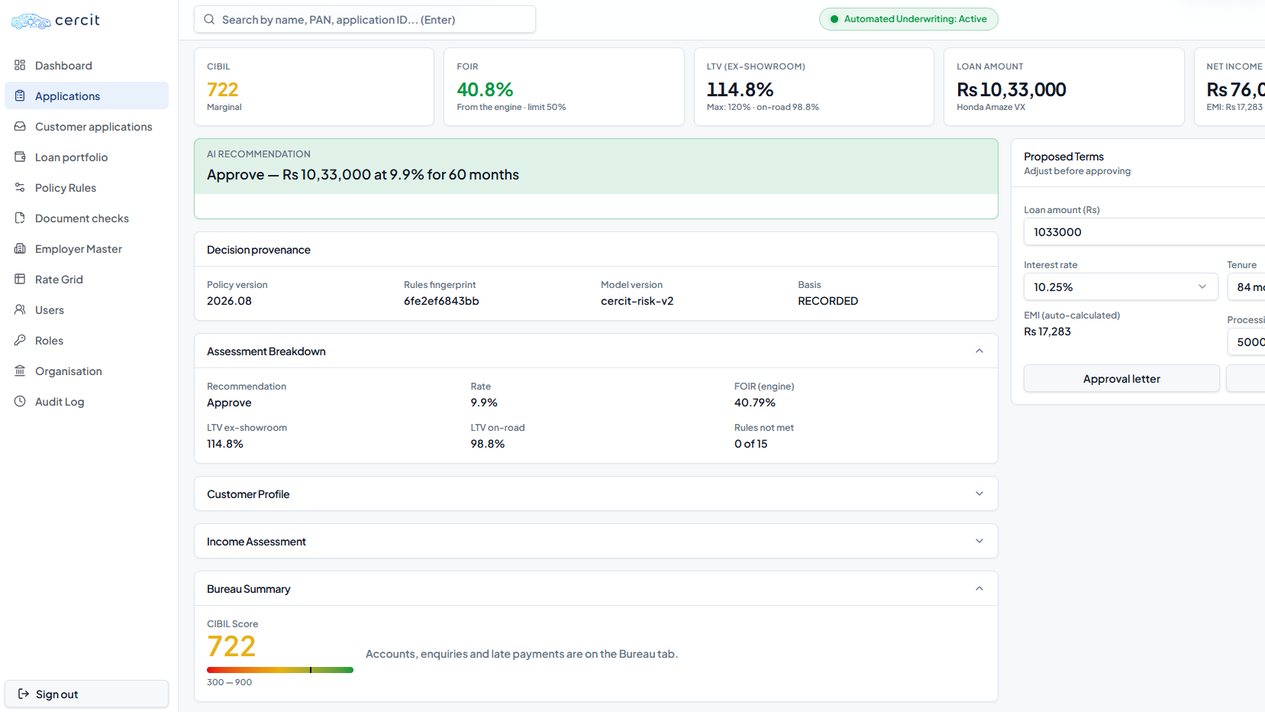The width and height of the screenshot is (1265, 712).
Task: Open the Rate Grid page
Action: point(86,279)
